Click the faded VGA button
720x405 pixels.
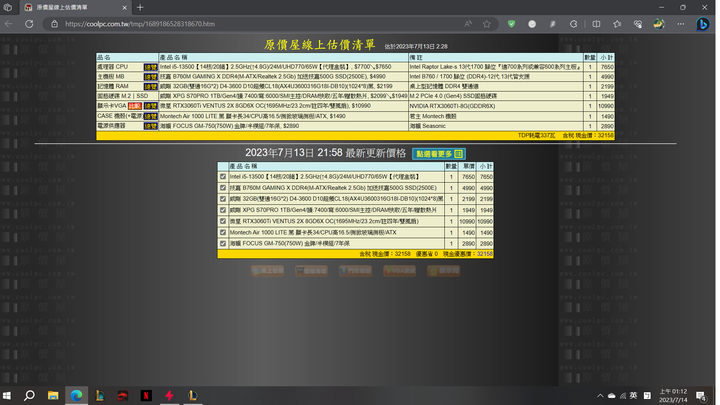click(x=399, y=271)
